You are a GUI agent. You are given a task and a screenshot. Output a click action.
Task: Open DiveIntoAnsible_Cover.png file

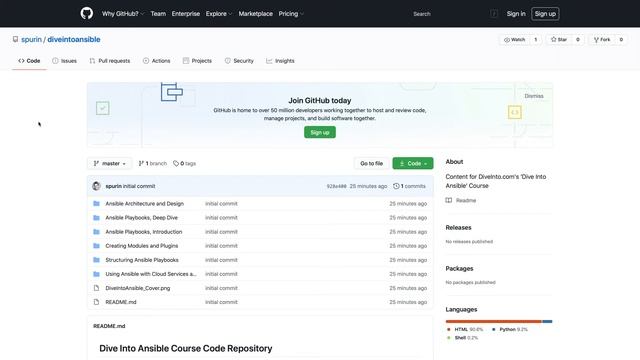tap(138, 288)
